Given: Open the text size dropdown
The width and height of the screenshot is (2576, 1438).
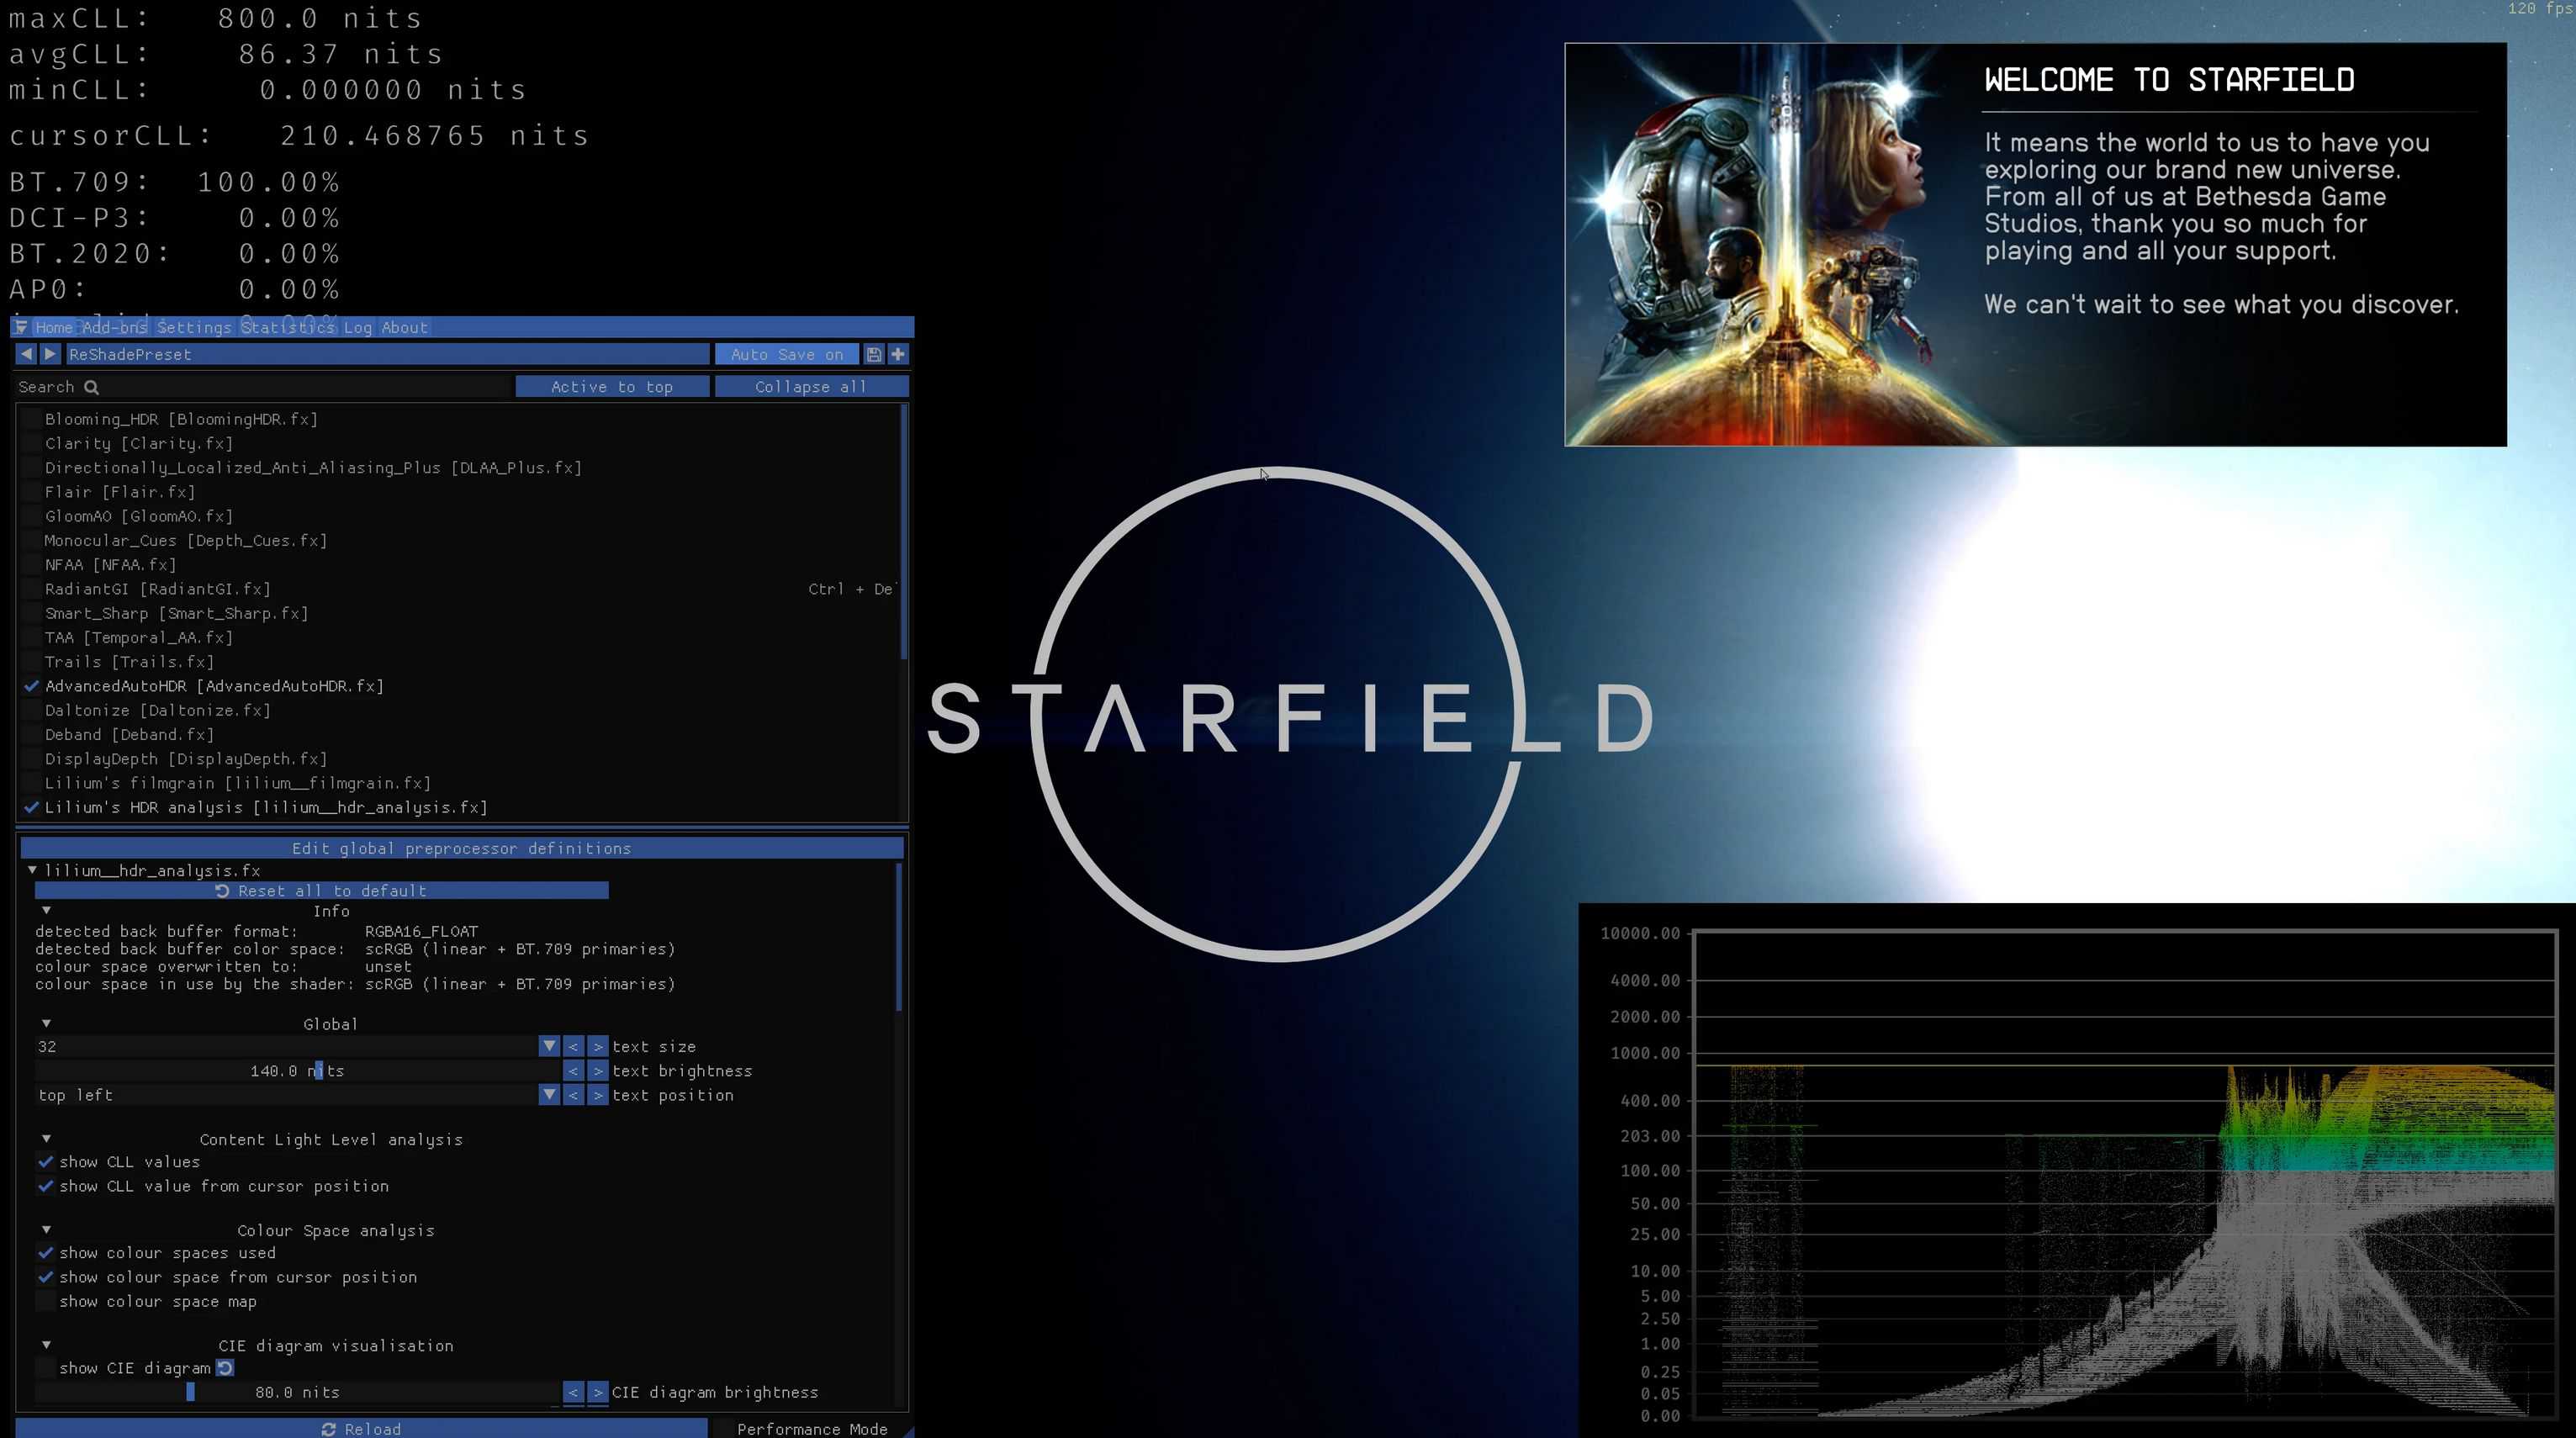Looking at the screenshot, I should (x=548, y=1046).
